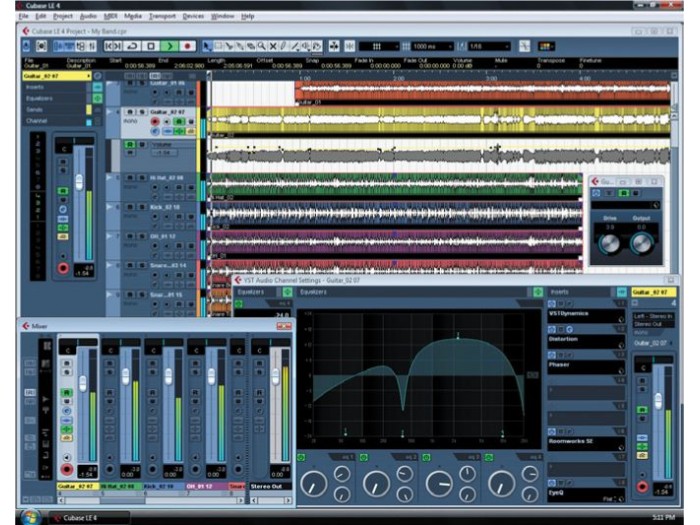
Task: Open the Phaser insert slot
Action: [586, 367]
